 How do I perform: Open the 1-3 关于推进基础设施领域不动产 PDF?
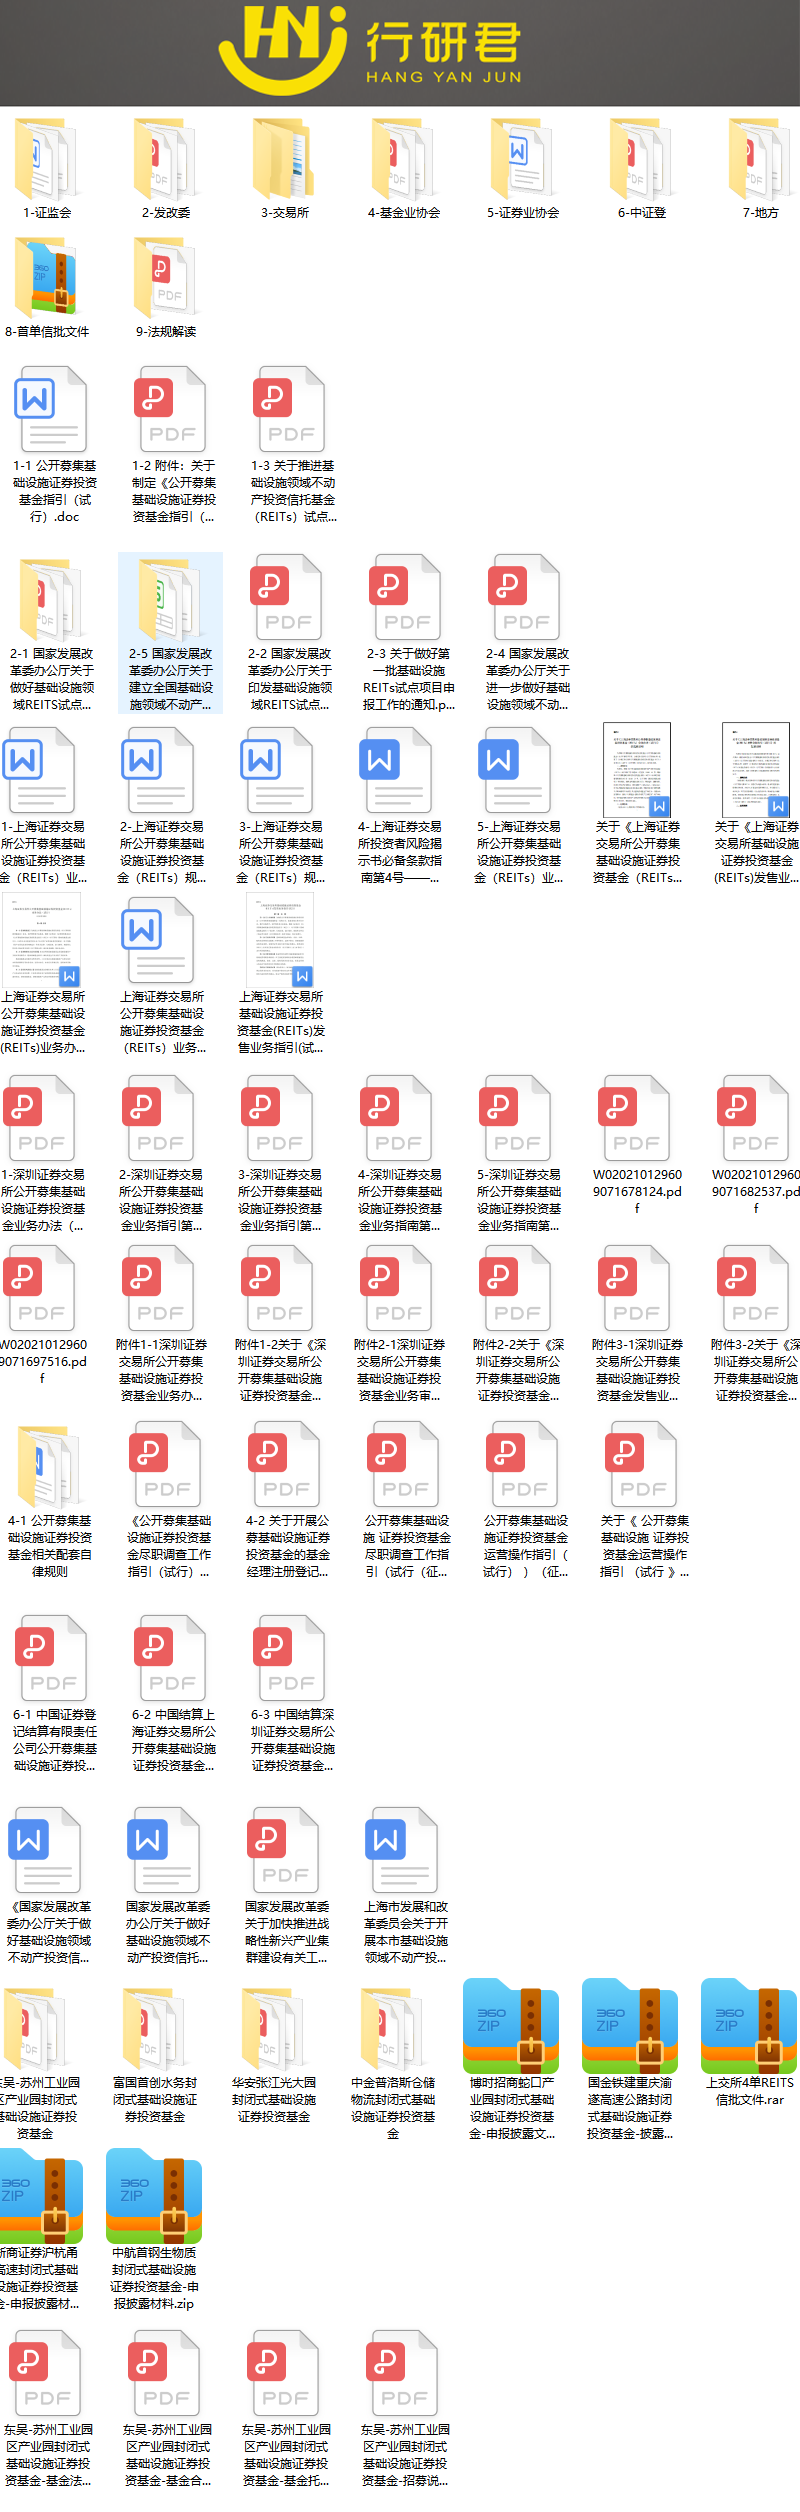click(291, 411)
